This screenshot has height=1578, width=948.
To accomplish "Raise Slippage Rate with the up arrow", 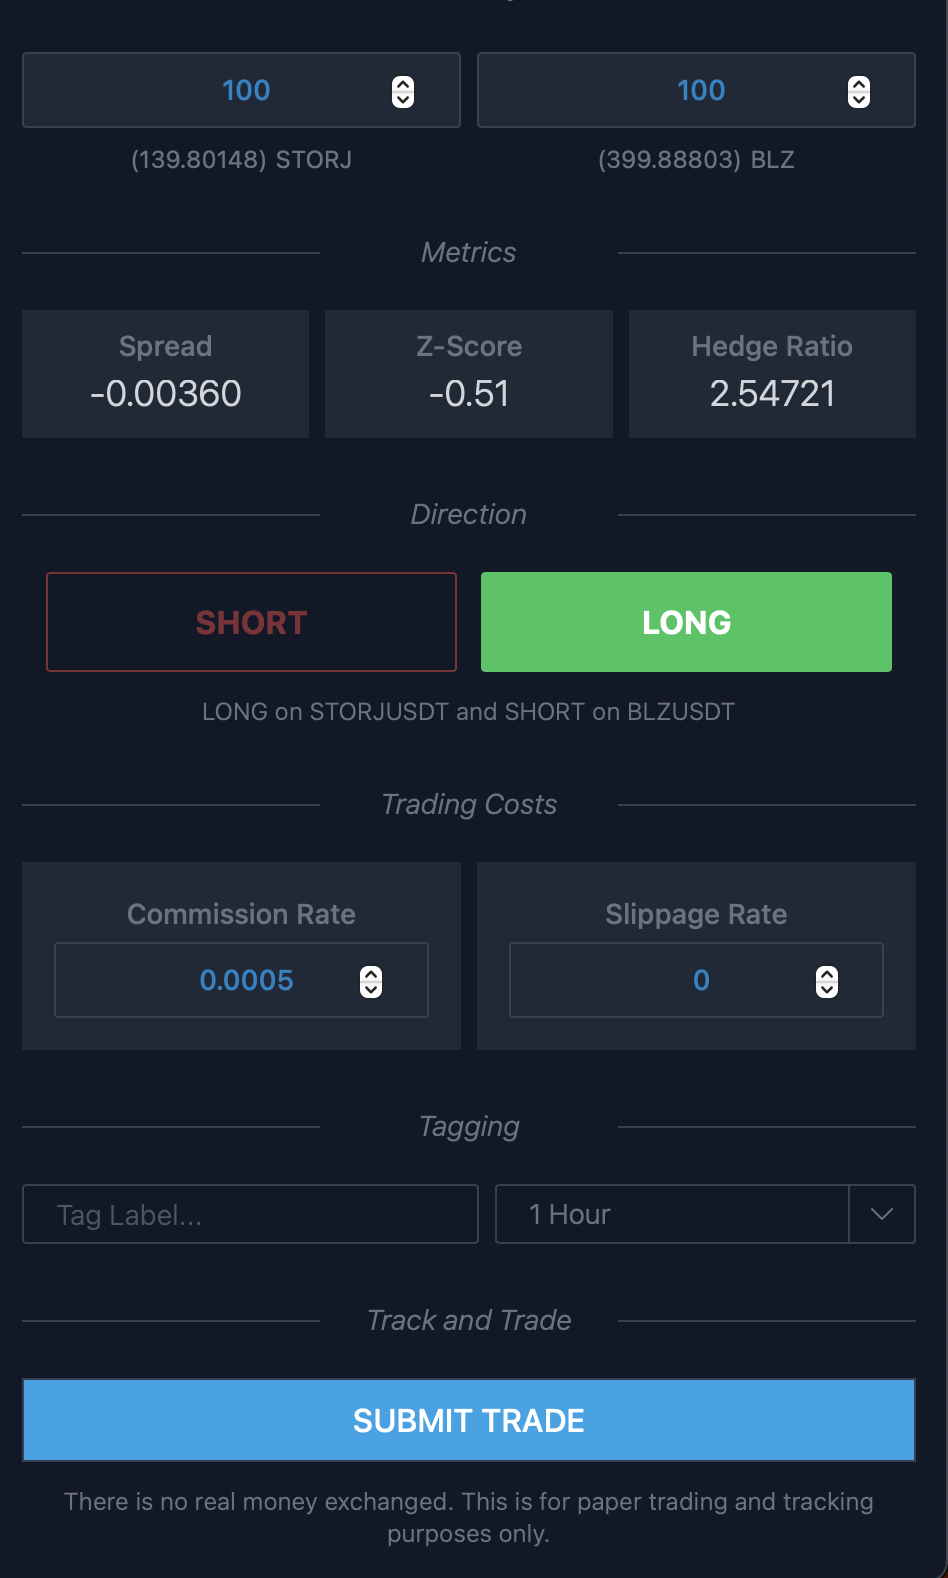I will (827, 974).
